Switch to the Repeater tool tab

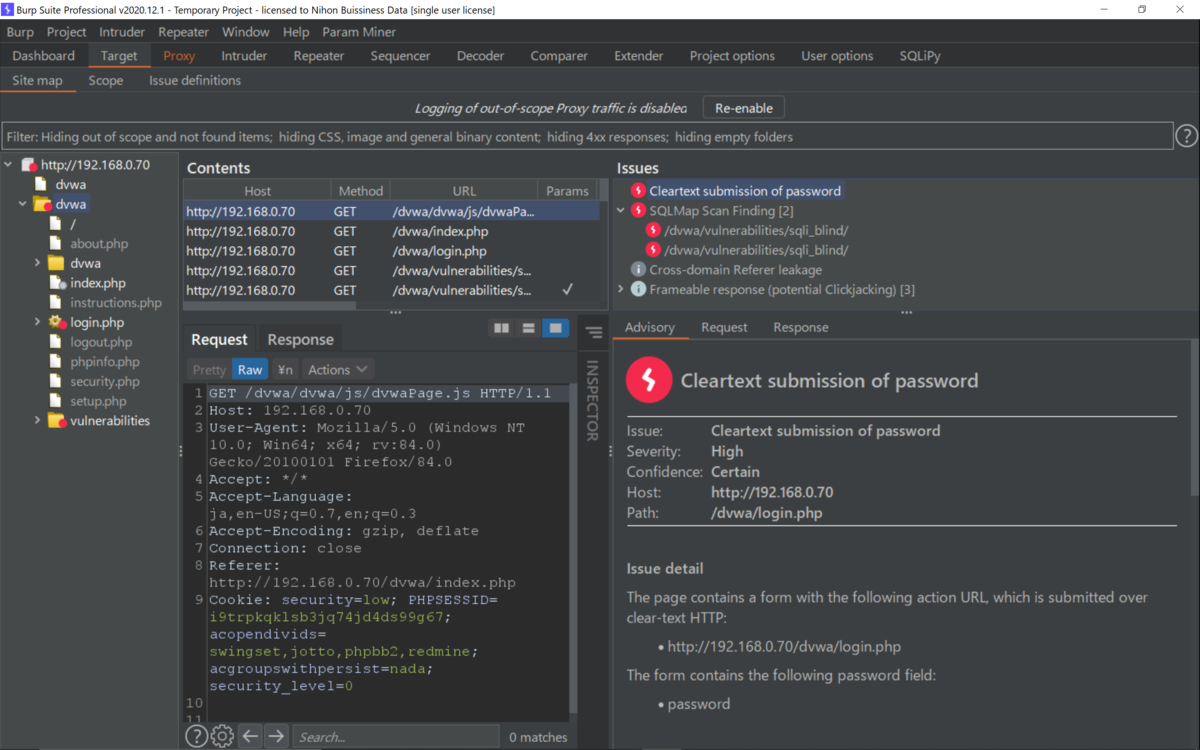(319, 56)
